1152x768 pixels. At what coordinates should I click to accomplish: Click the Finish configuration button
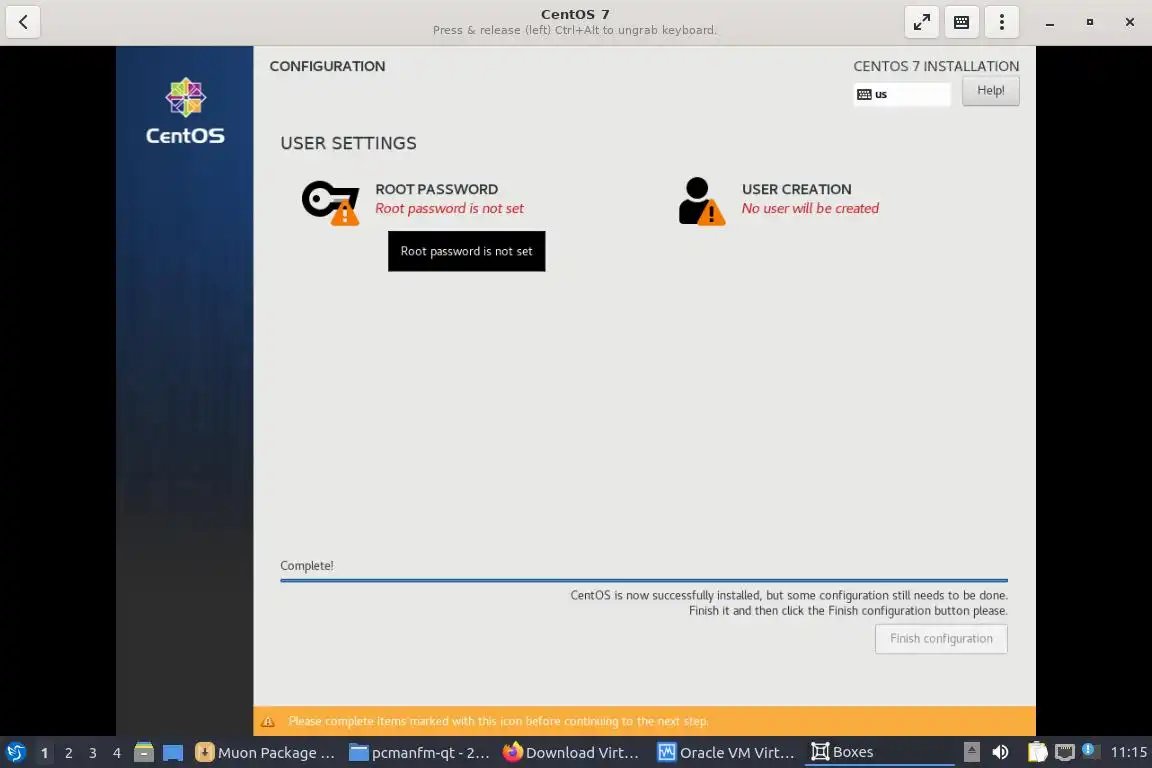[940, 639]
